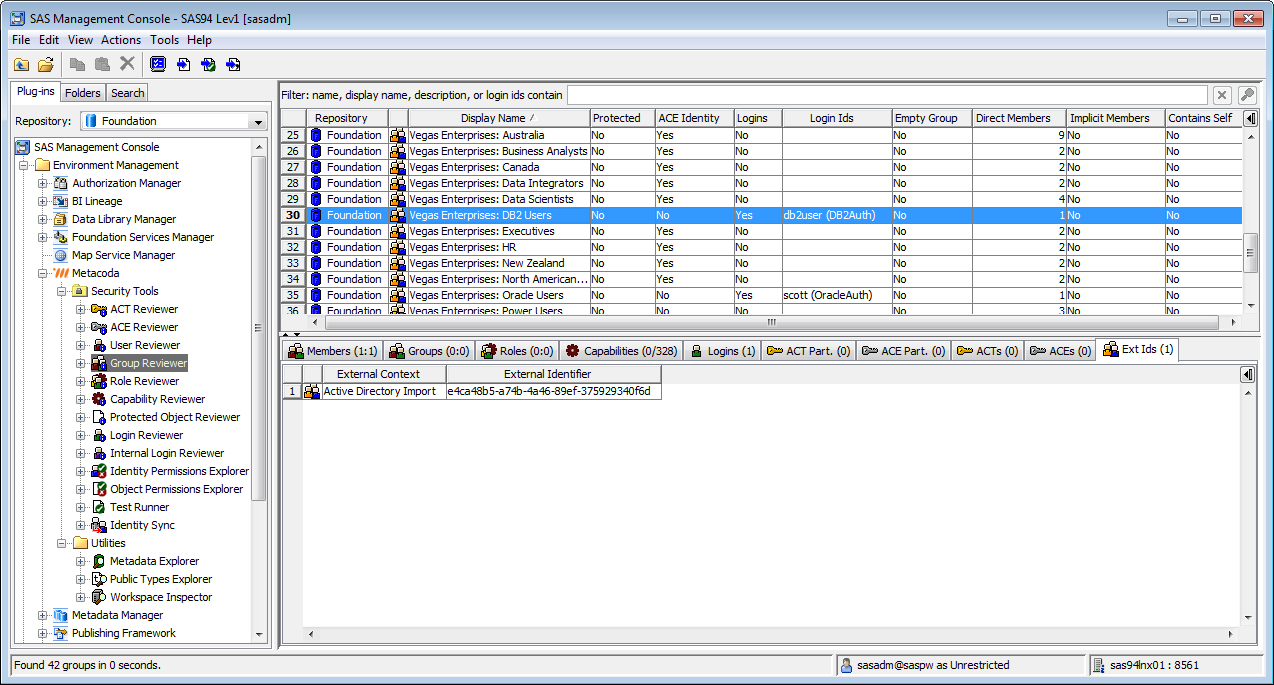Click the up-one-level folder toolbar icon

[x=21, y=64]
